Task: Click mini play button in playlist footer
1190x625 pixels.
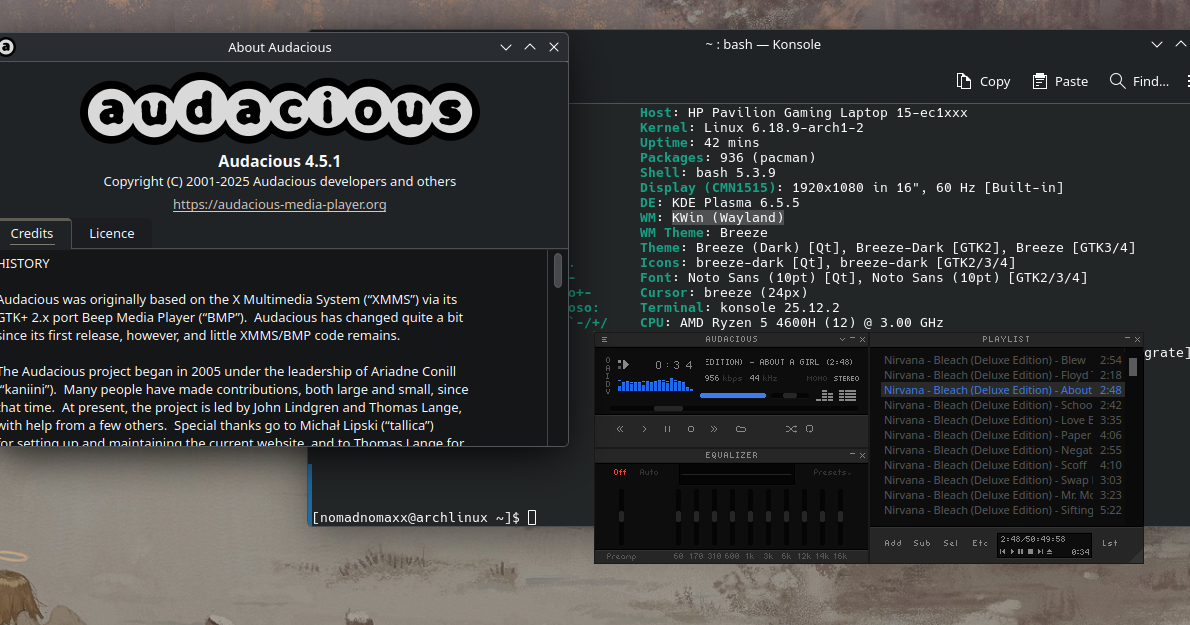Action: point(1012,551)
